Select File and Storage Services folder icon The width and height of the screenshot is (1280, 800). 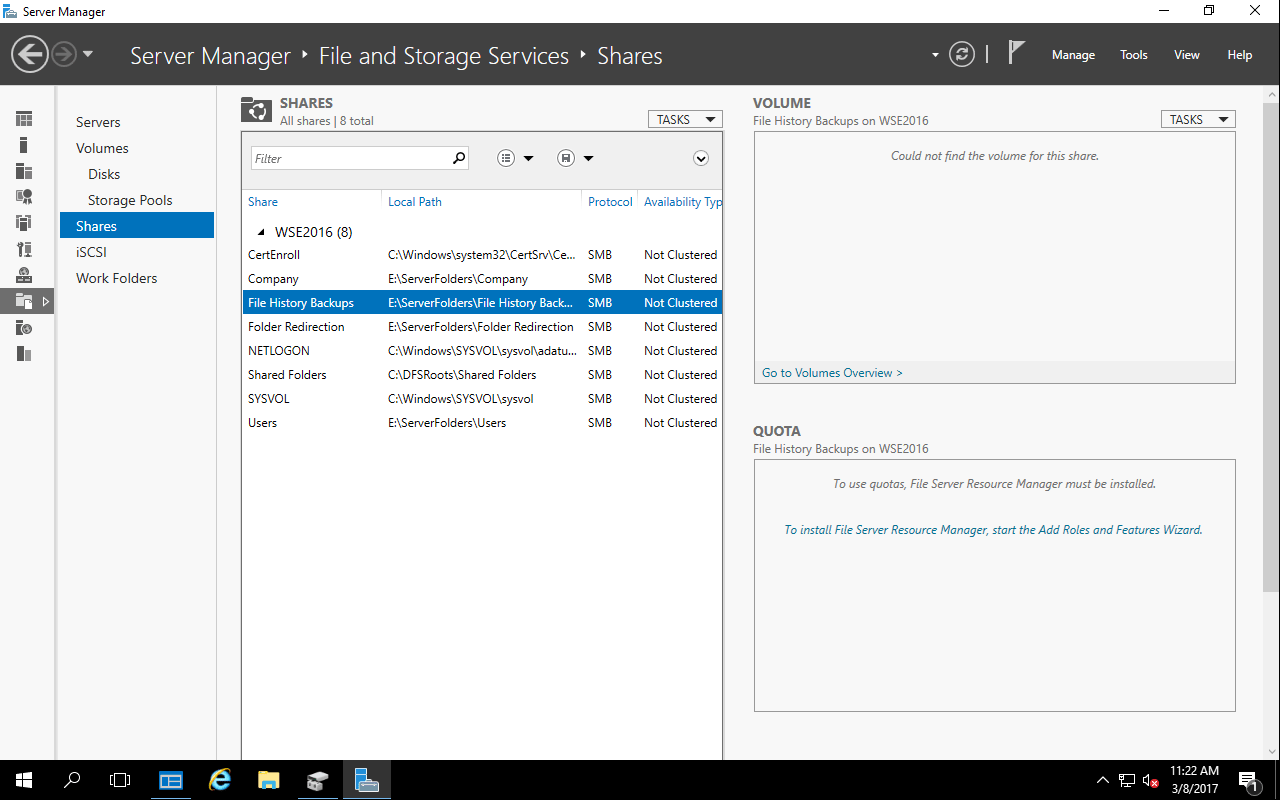click(24, 301)
